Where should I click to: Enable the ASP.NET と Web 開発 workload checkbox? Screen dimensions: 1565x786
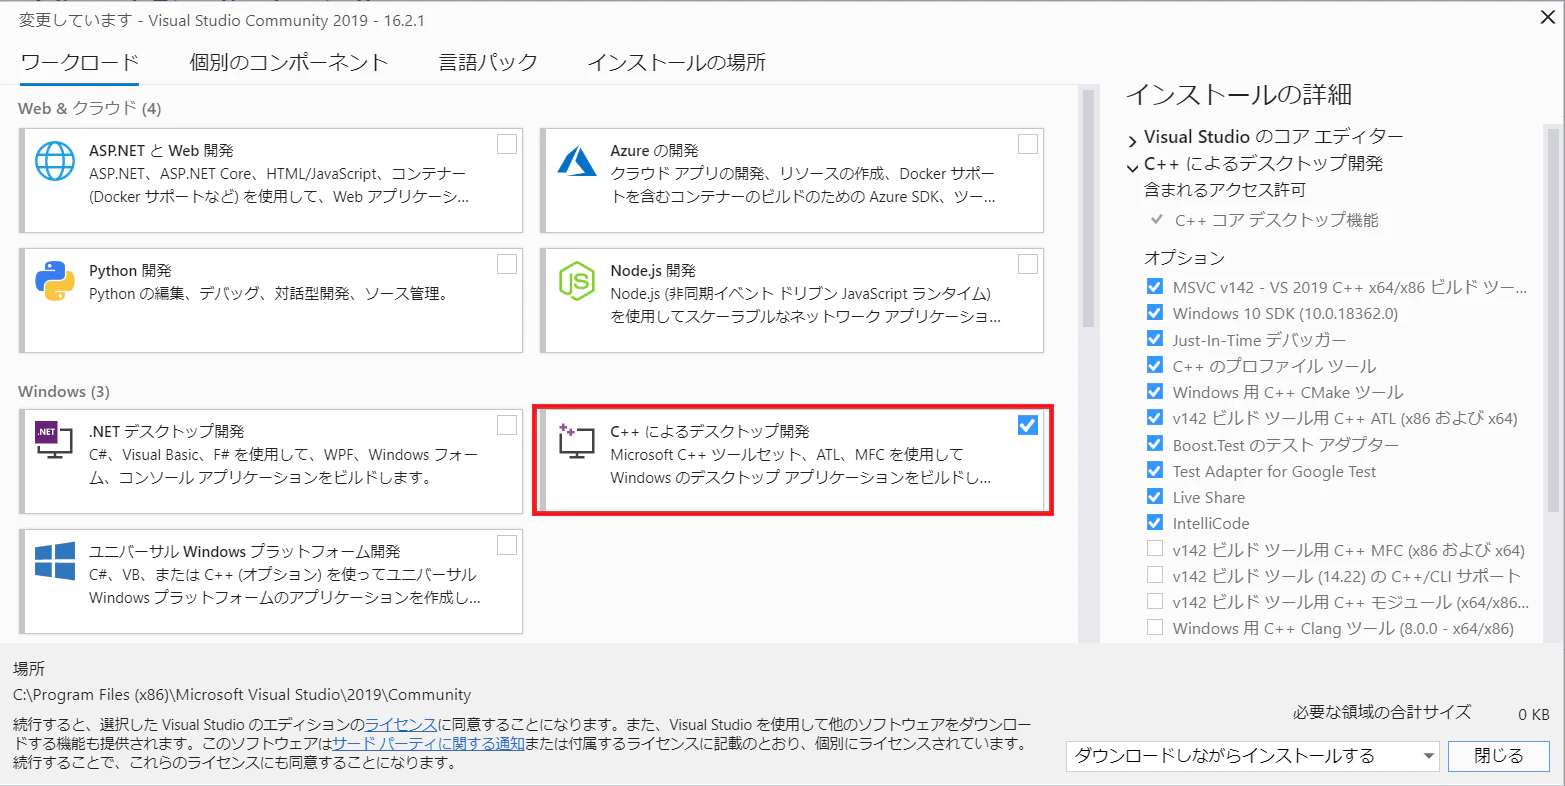(x=507, y=144)
